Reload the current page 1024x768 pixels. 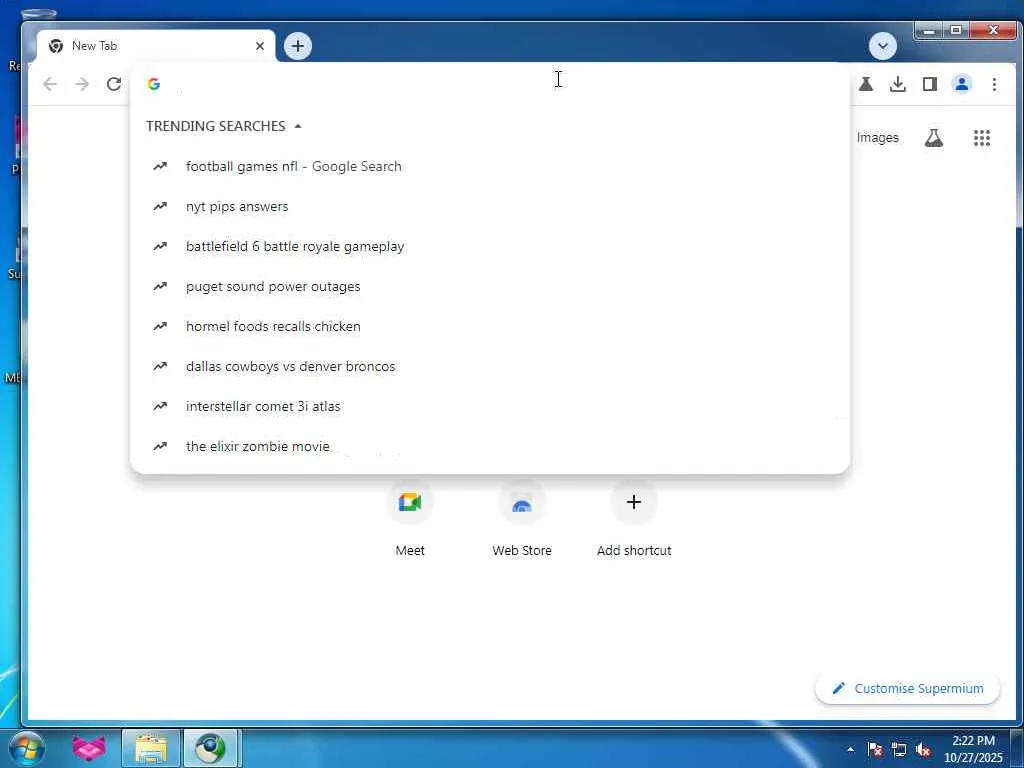(114, 84)
